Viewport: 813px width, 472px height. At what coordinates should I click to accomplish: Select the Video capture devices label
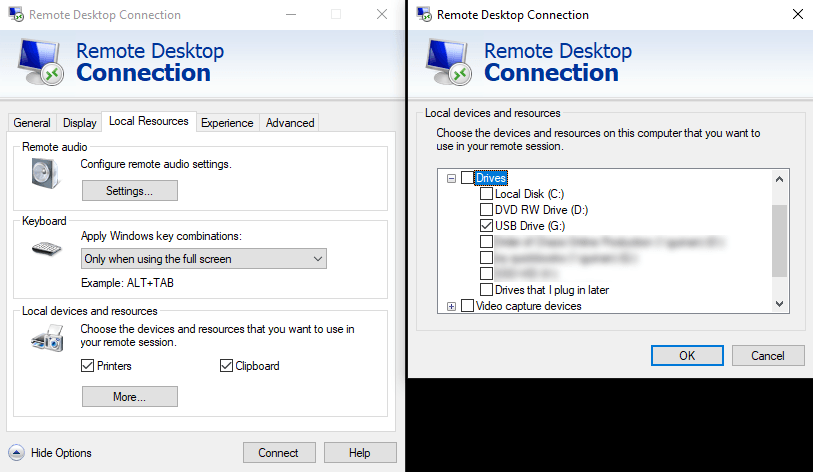(x=528, y=306)
